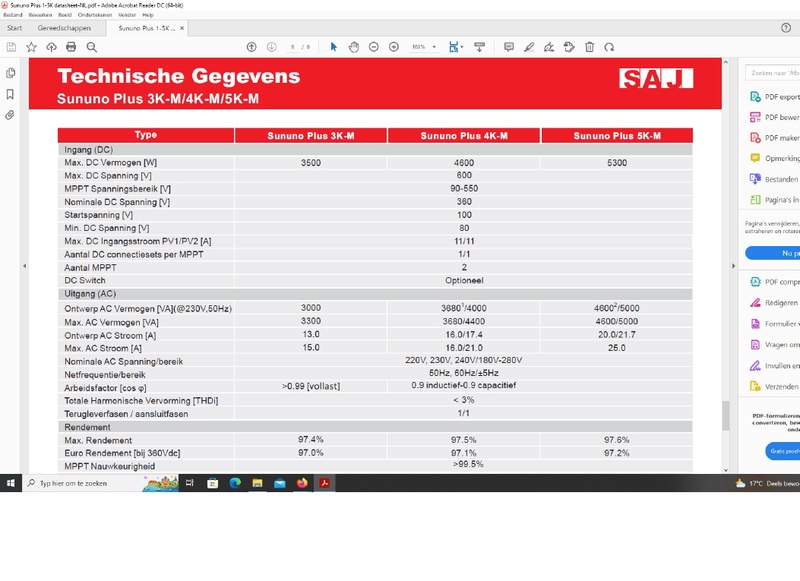Open Microsoft Edge from taskbar
800x581 pixels.
[235, 483]
